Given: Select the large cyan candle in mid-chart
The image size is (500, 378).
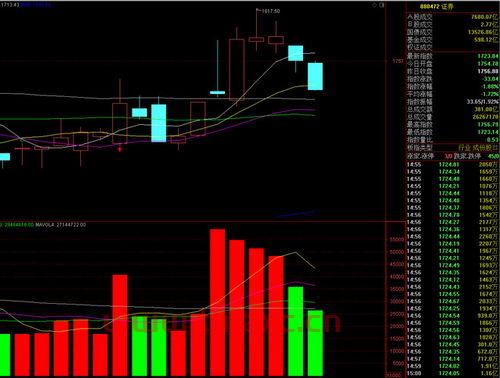Looking at the screenshot, I should [159, 123].
